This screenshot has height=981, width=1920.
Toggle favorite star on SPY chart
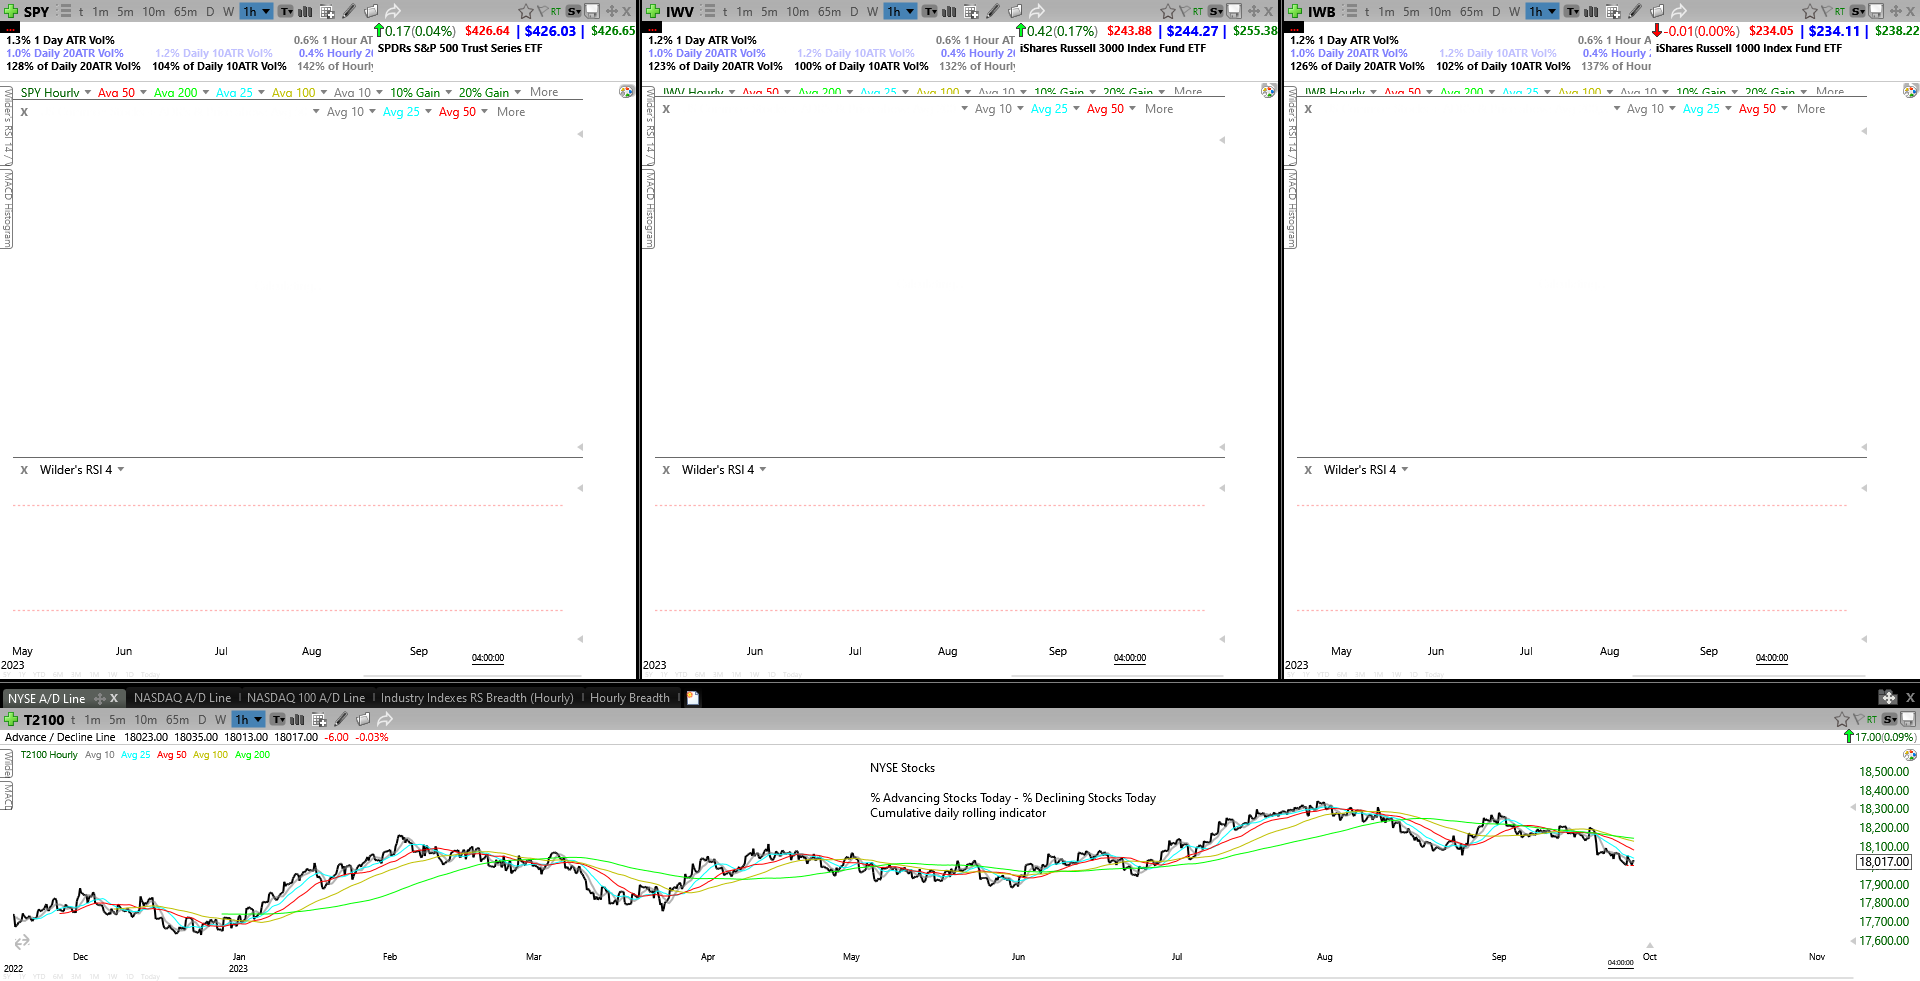(x=526, y=12)
